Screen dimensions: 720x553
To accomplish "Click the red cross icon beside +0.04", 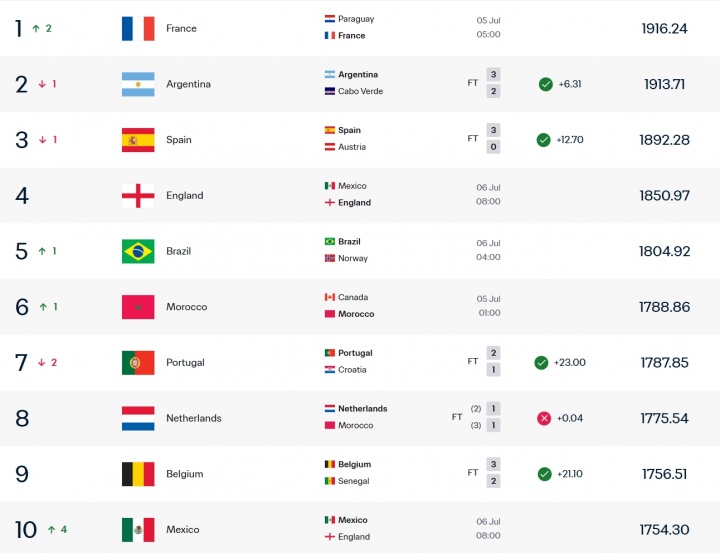I will (x=544, y=418).
